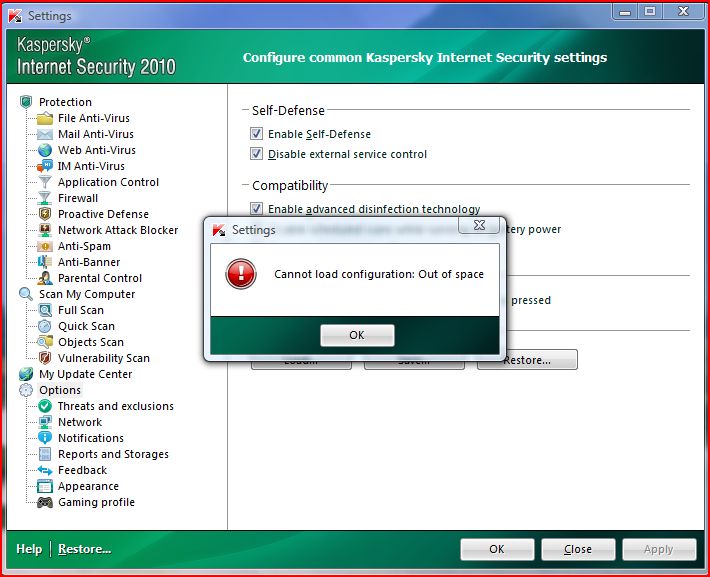The width and height of the screenshot is (710, 577).
Task: Click the Close button at the bottom
Action: pos(578,549)
